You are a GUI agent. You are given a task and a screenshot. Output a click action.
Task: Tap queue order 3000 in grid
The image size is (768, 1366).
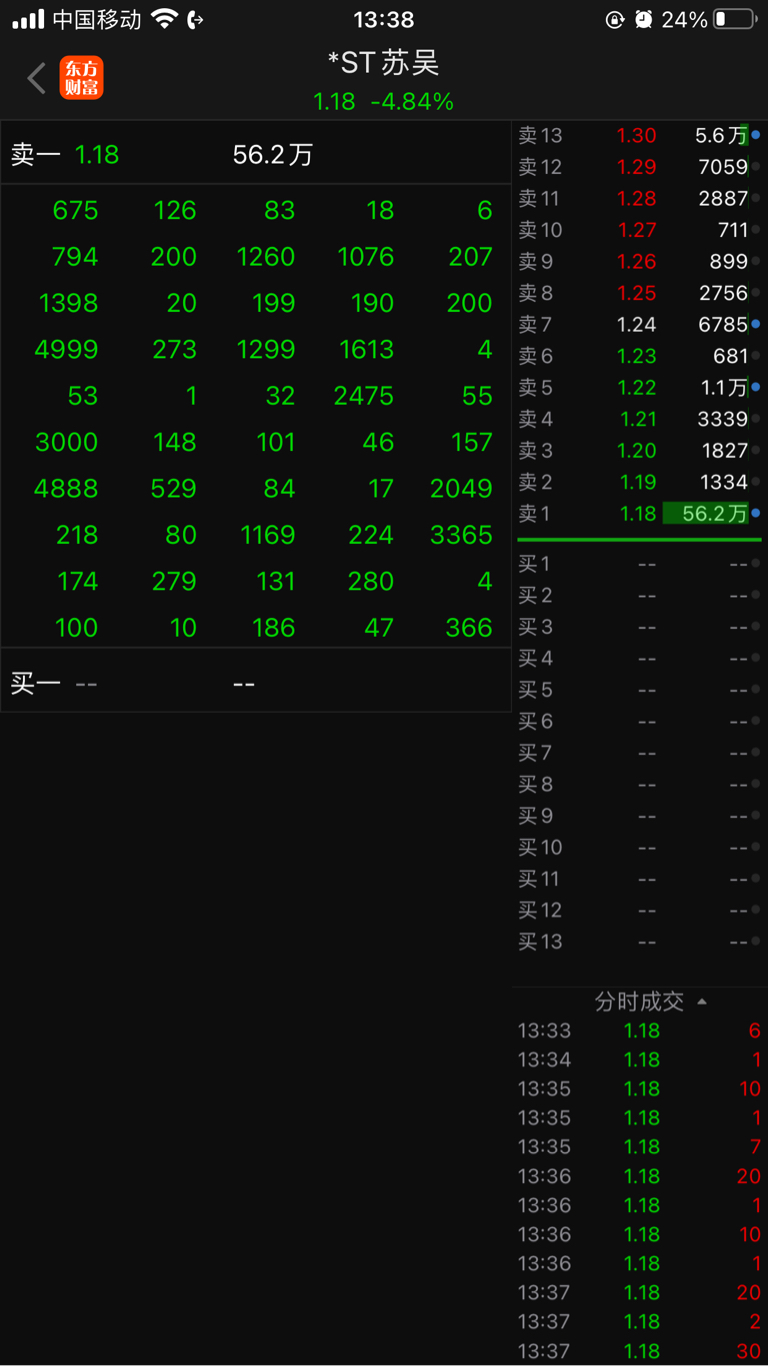tap(67, 442)
